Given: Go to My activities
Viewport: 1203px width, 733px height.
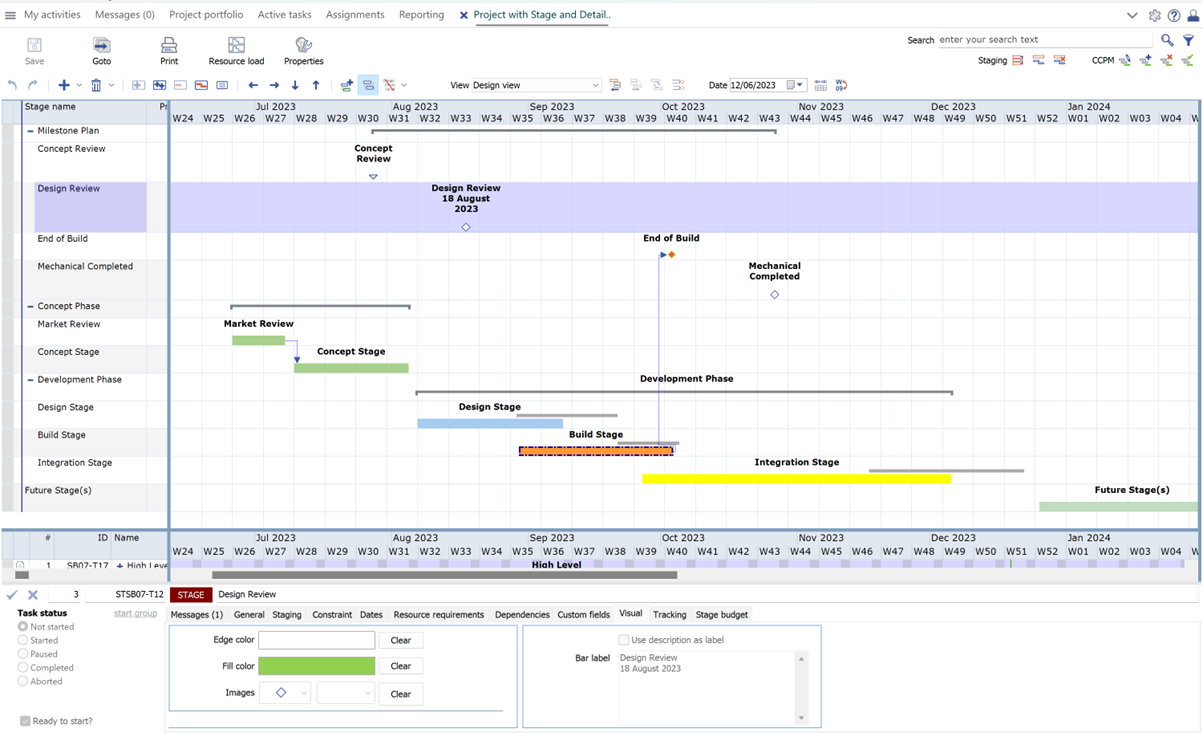Looking at the screenshot, I should point(52,15).
